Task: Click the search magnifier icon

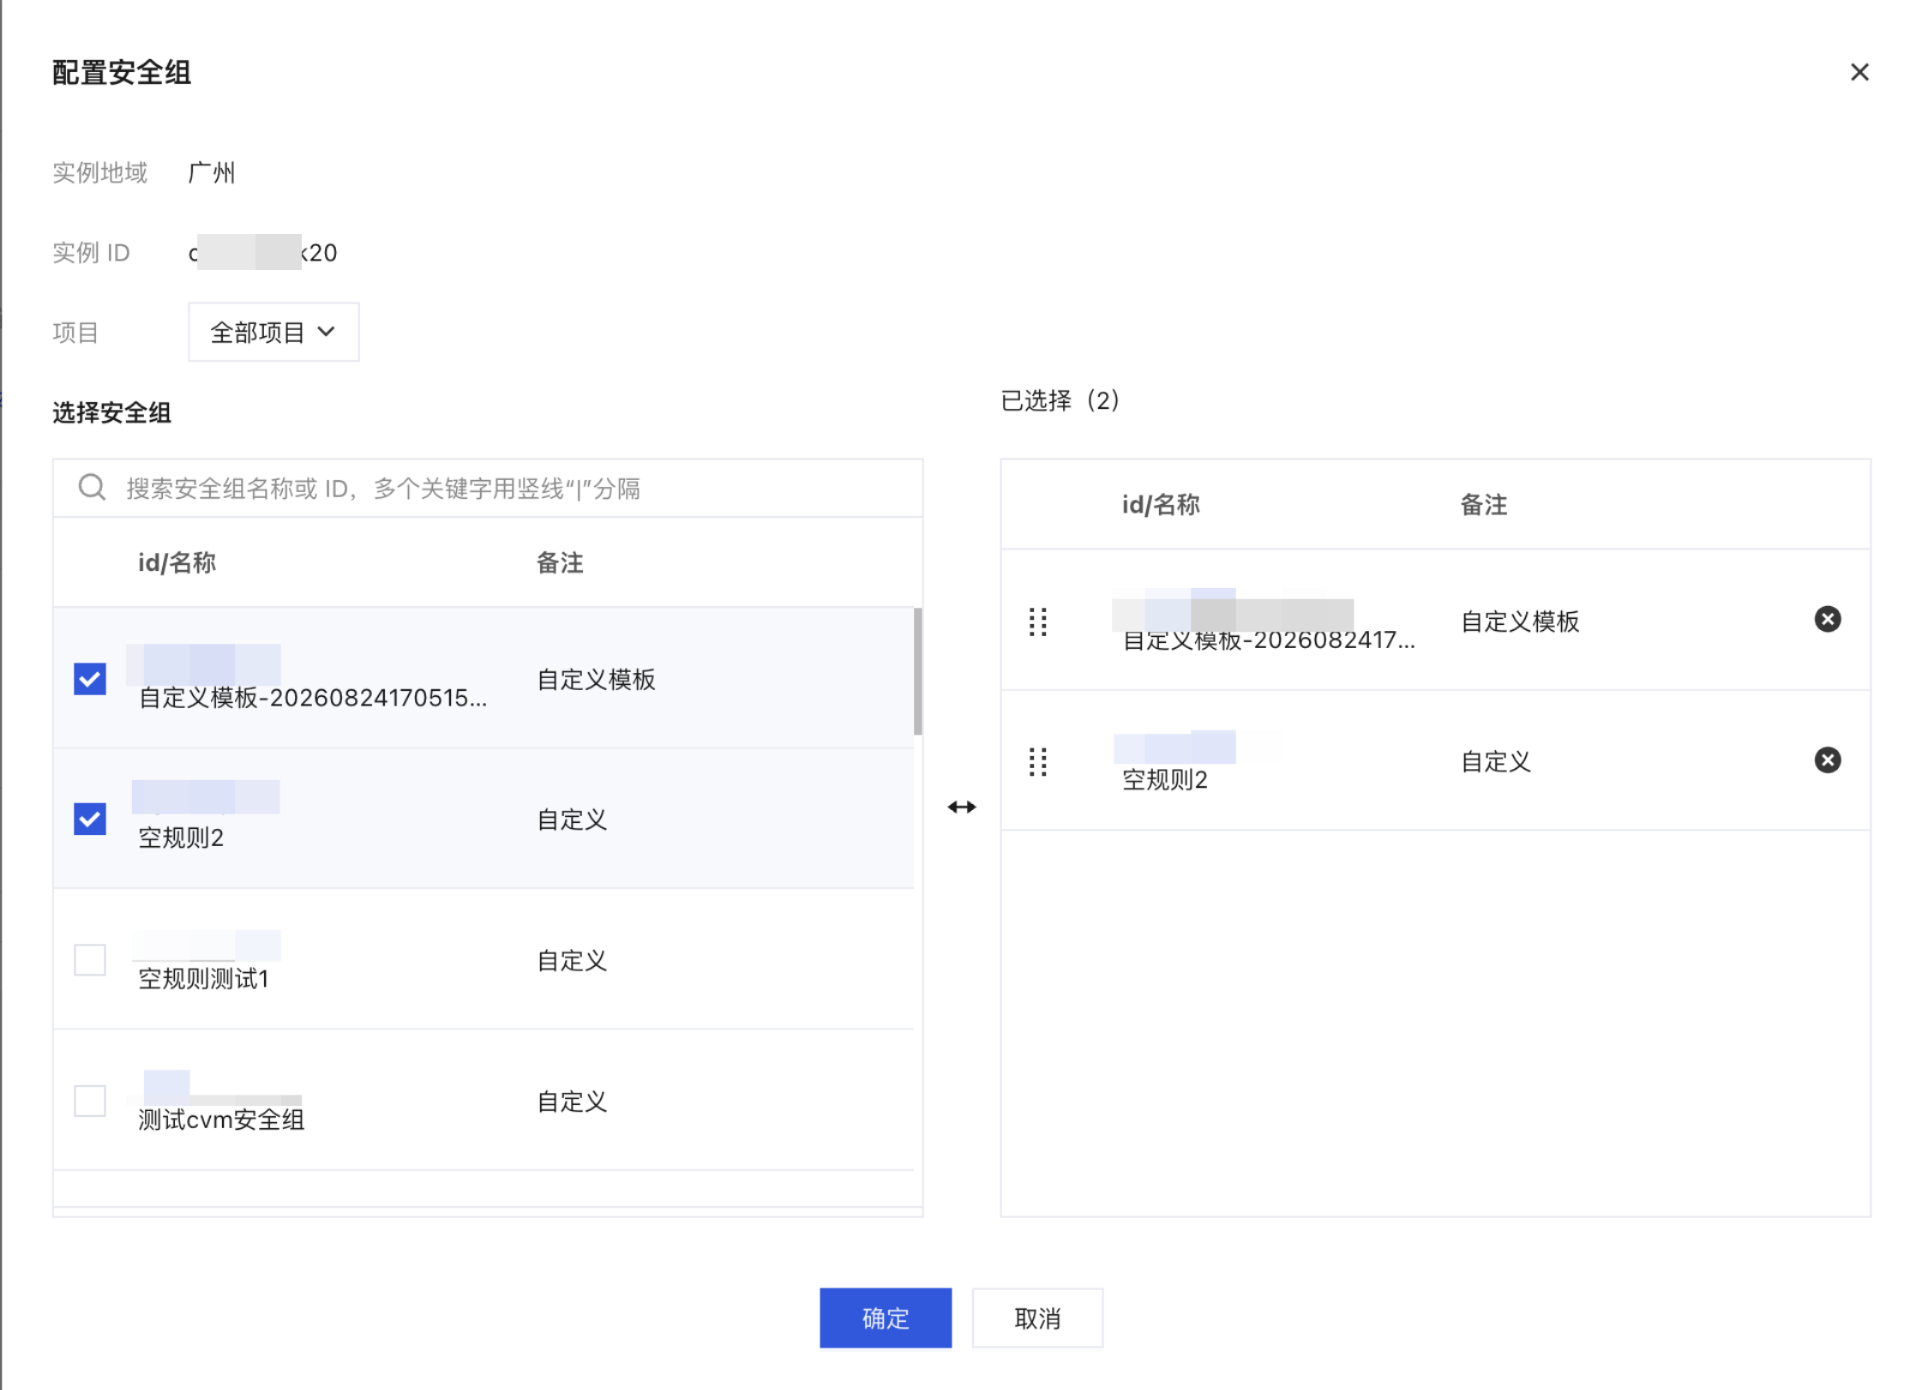Action: [x=92, y=487]
